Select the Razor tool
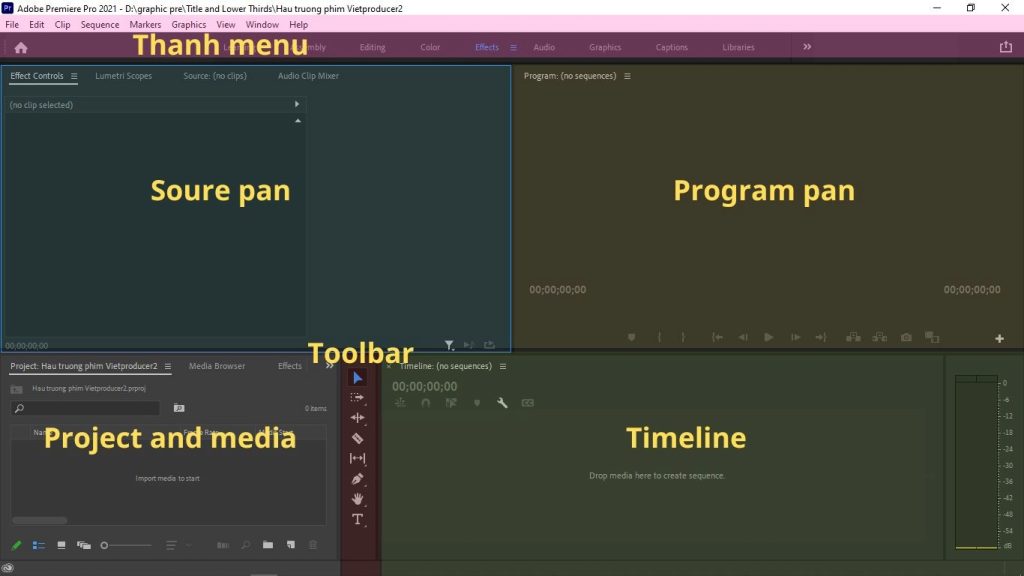Screen dimensions: 1024x576 tap(358, 438)
